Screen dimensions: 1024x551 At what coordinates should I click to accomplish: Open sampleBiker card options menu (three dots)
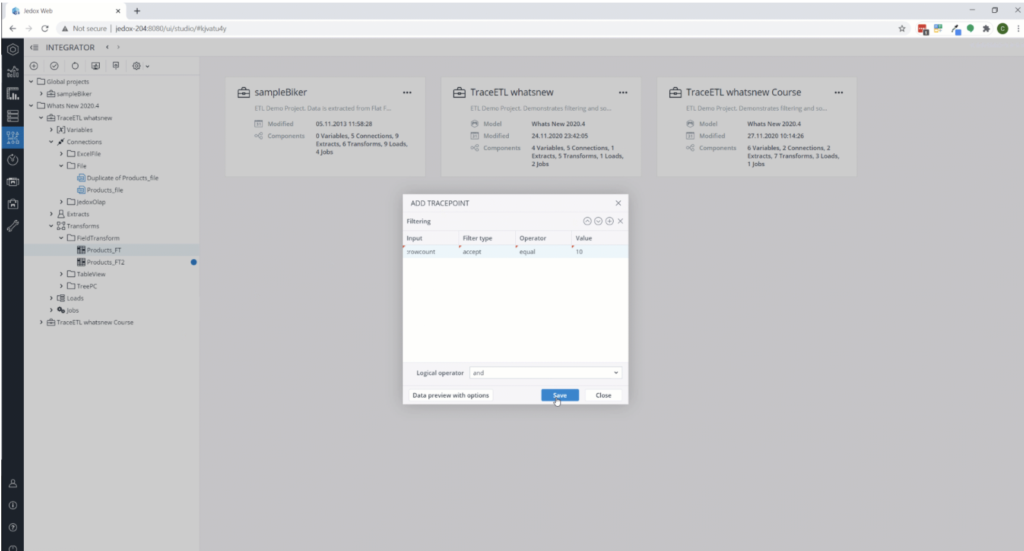point(407,93)
